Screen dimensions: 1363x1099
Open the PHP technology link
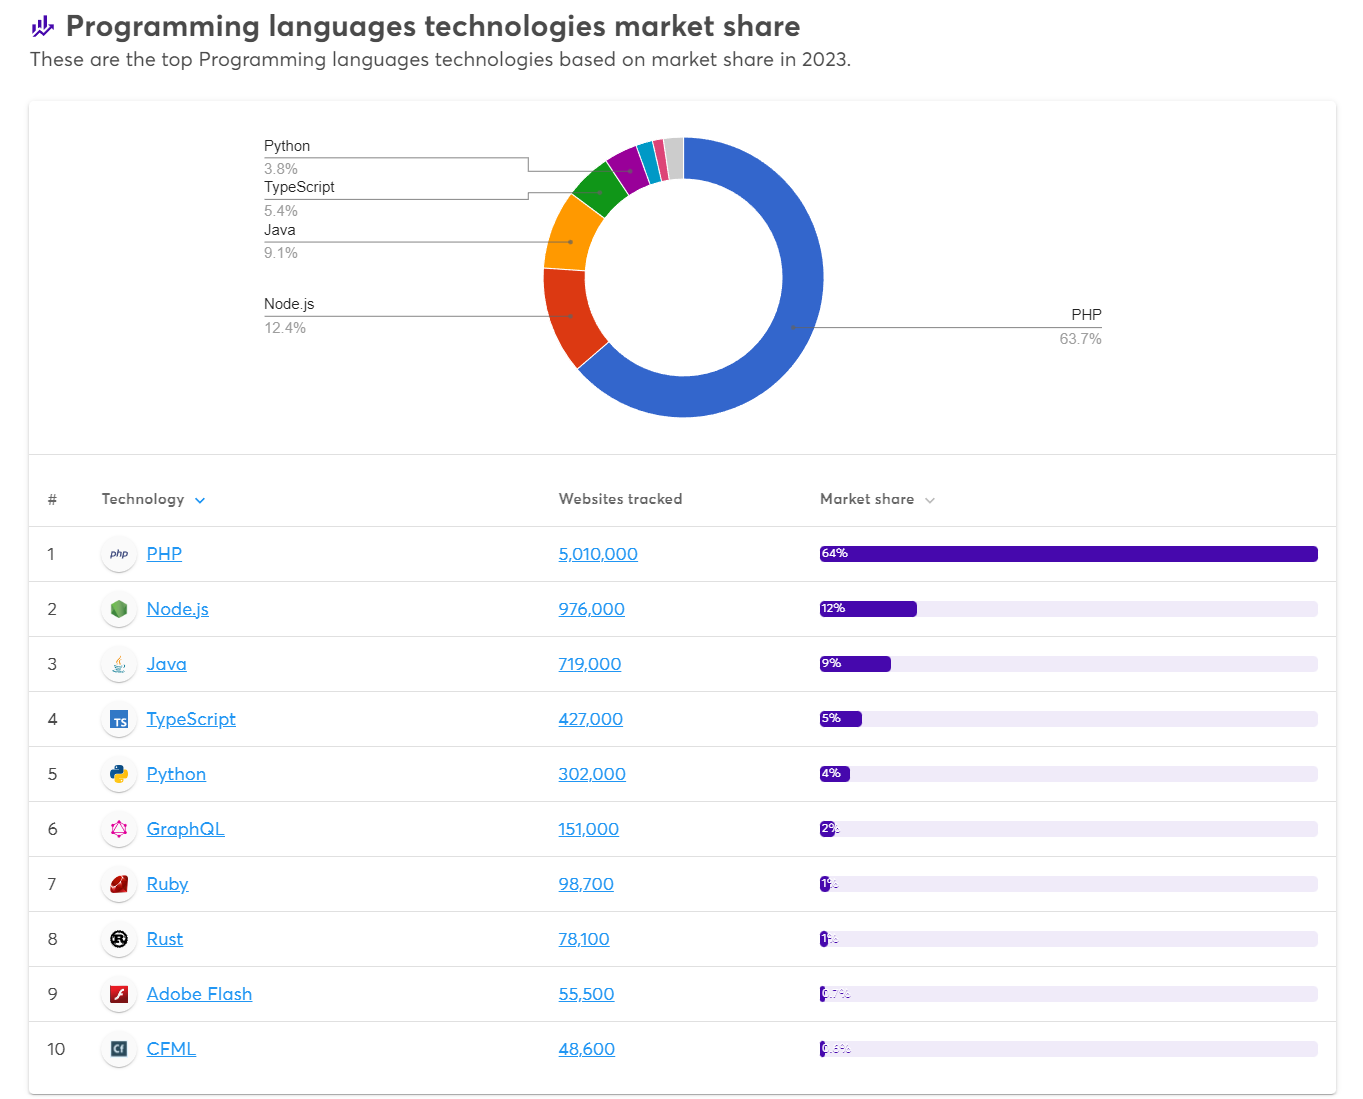pyautogui.click(x=164, y=554)
